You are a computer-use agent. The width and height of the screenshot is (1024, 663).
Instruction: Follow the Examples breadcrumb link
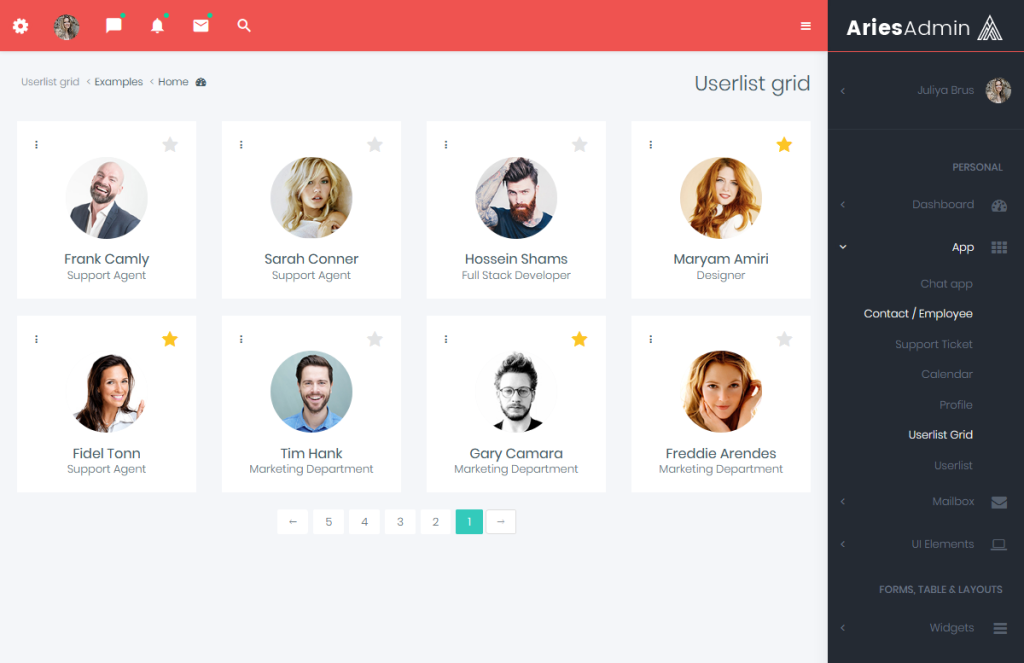[x=118, y=82]
